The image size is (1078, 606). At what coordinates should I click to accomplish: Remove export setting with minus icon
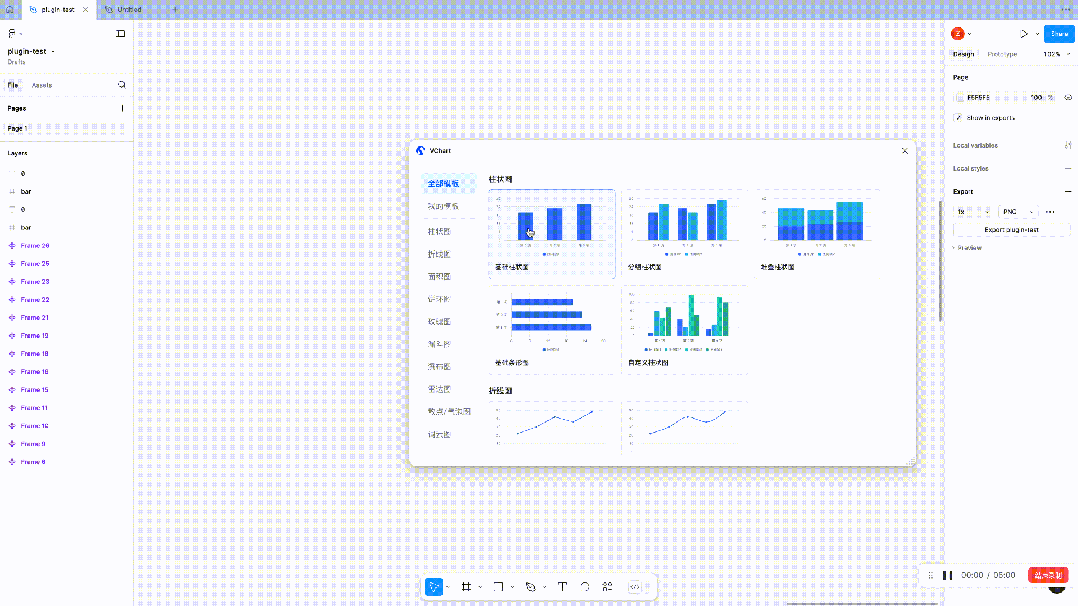(1068, 191)
